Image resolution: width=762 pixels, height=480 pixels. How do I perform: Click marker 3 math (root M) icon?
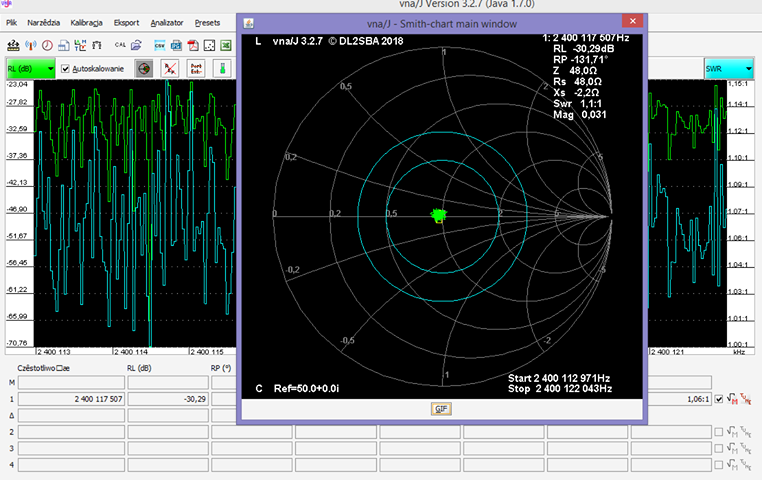[x=732, y=448]
